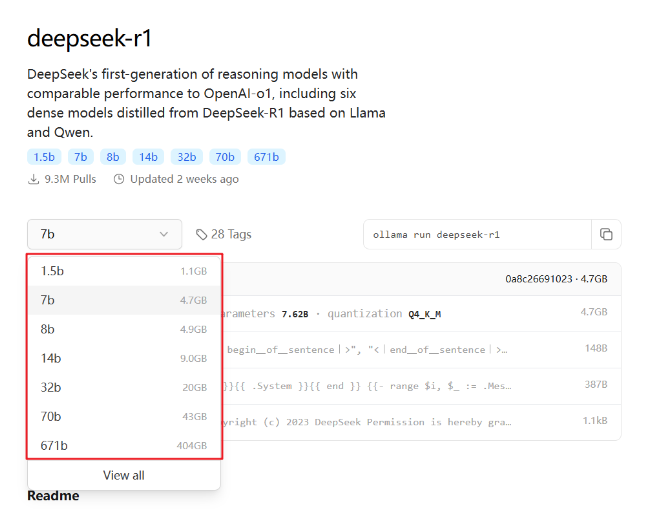Click the 70b tag badge

[x=225, y=157]
